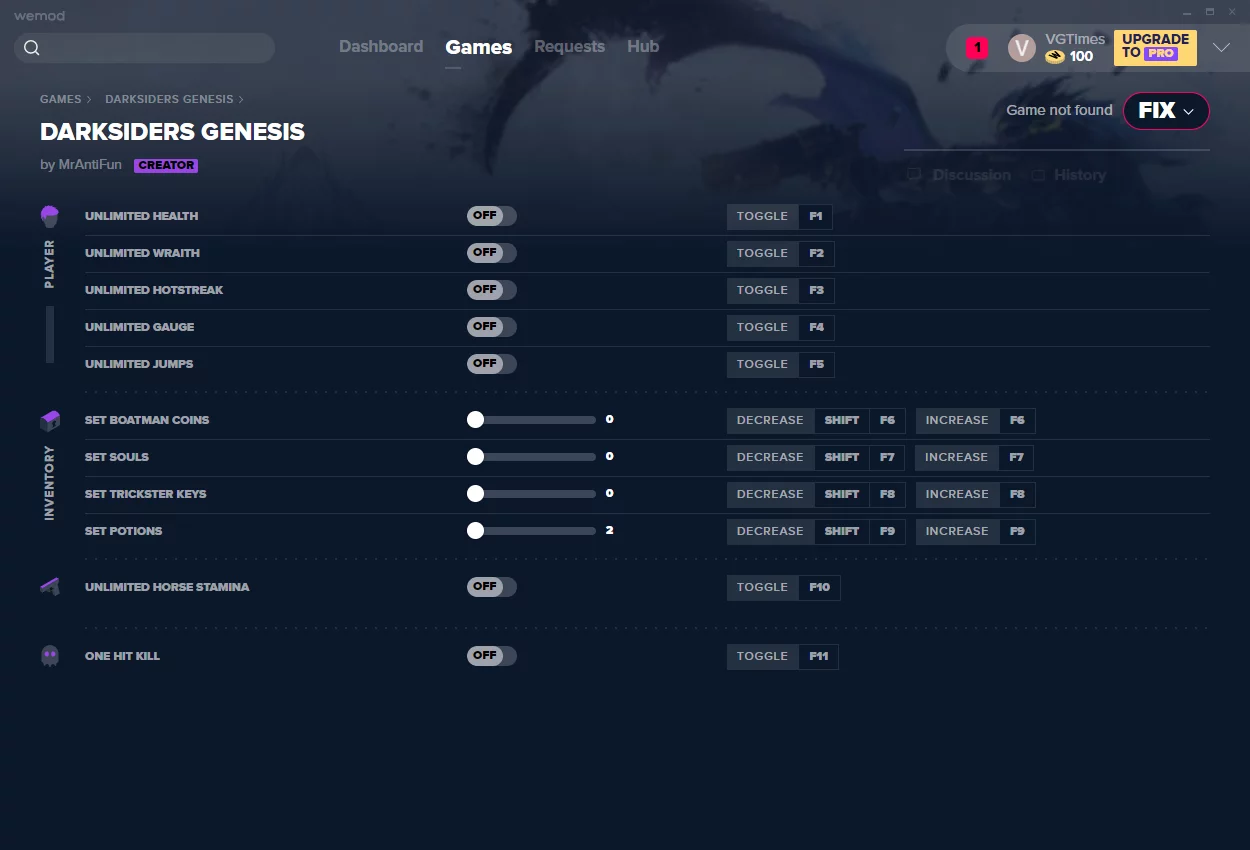Select the Games tab
The image size is (1250, 850).
pos(479,47)
